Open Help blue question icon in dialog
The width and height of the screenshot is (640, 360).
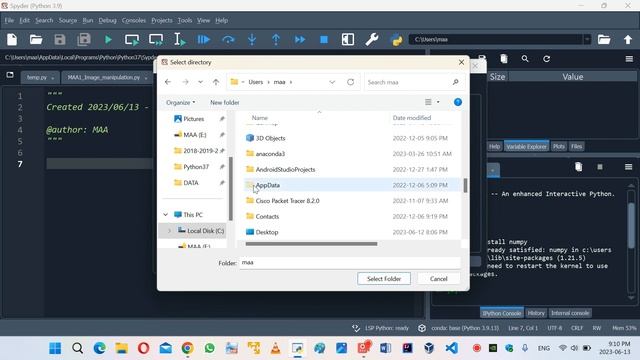(458, 102)
